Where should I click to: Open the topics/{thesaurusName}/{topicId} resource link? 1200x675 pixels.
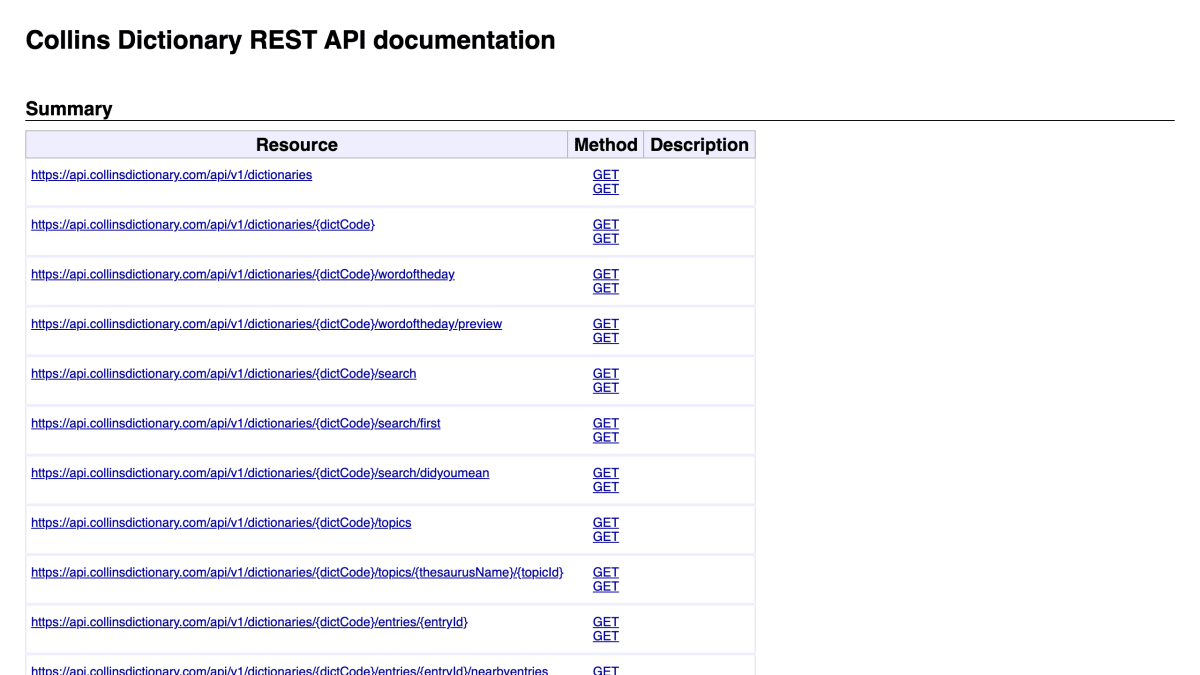point(297,573)
